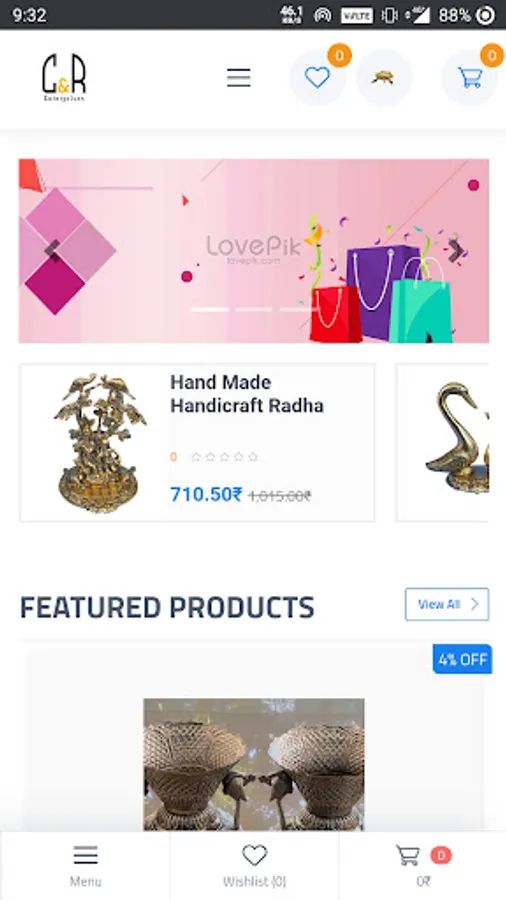Open the hamburger menu in the header
The width and height of the screenshot is (506, 900).
coord(239,77)
